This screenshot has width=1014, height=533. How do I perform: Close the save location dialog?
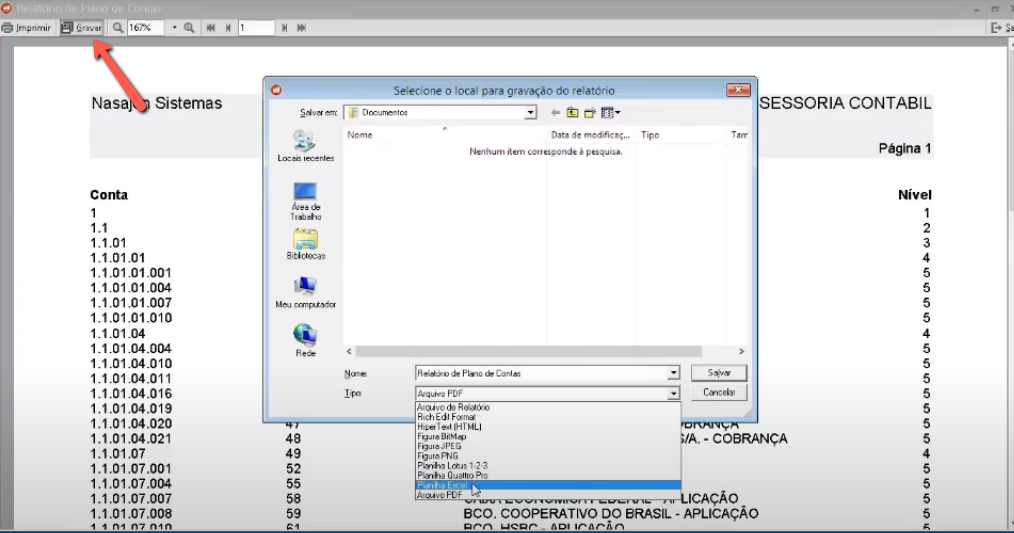738,90
